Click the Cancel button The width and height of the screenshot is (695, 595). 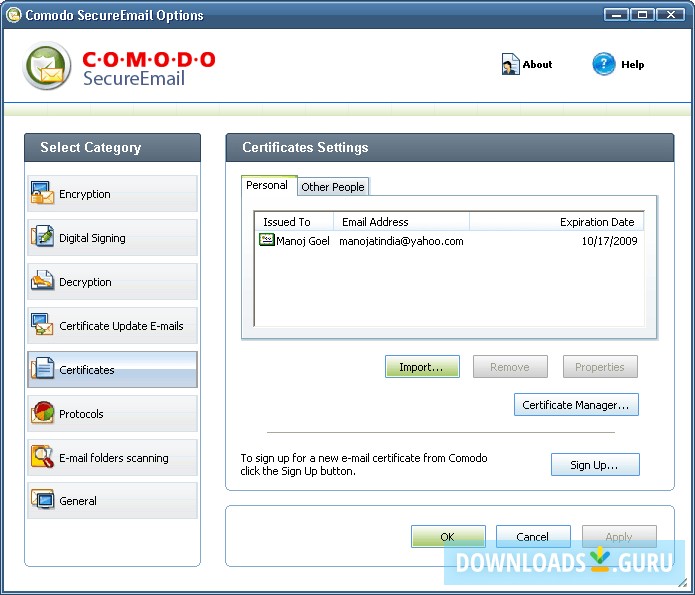point(533,536)
